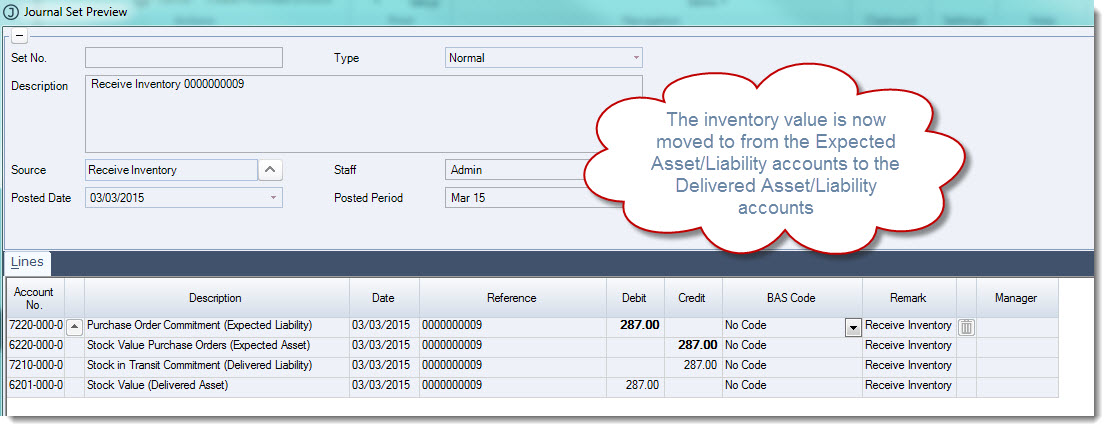The height and width of the screenshot is (431, 1109).
Task: Open BAS Code dropdown on first row
Action: tap(853, 327)
